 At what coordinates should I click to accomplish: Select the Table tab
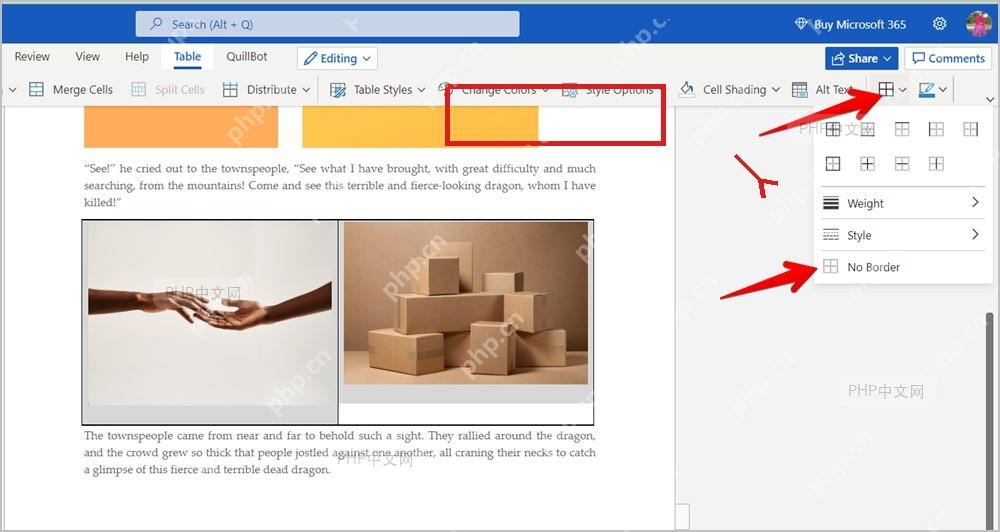(188, 57)
